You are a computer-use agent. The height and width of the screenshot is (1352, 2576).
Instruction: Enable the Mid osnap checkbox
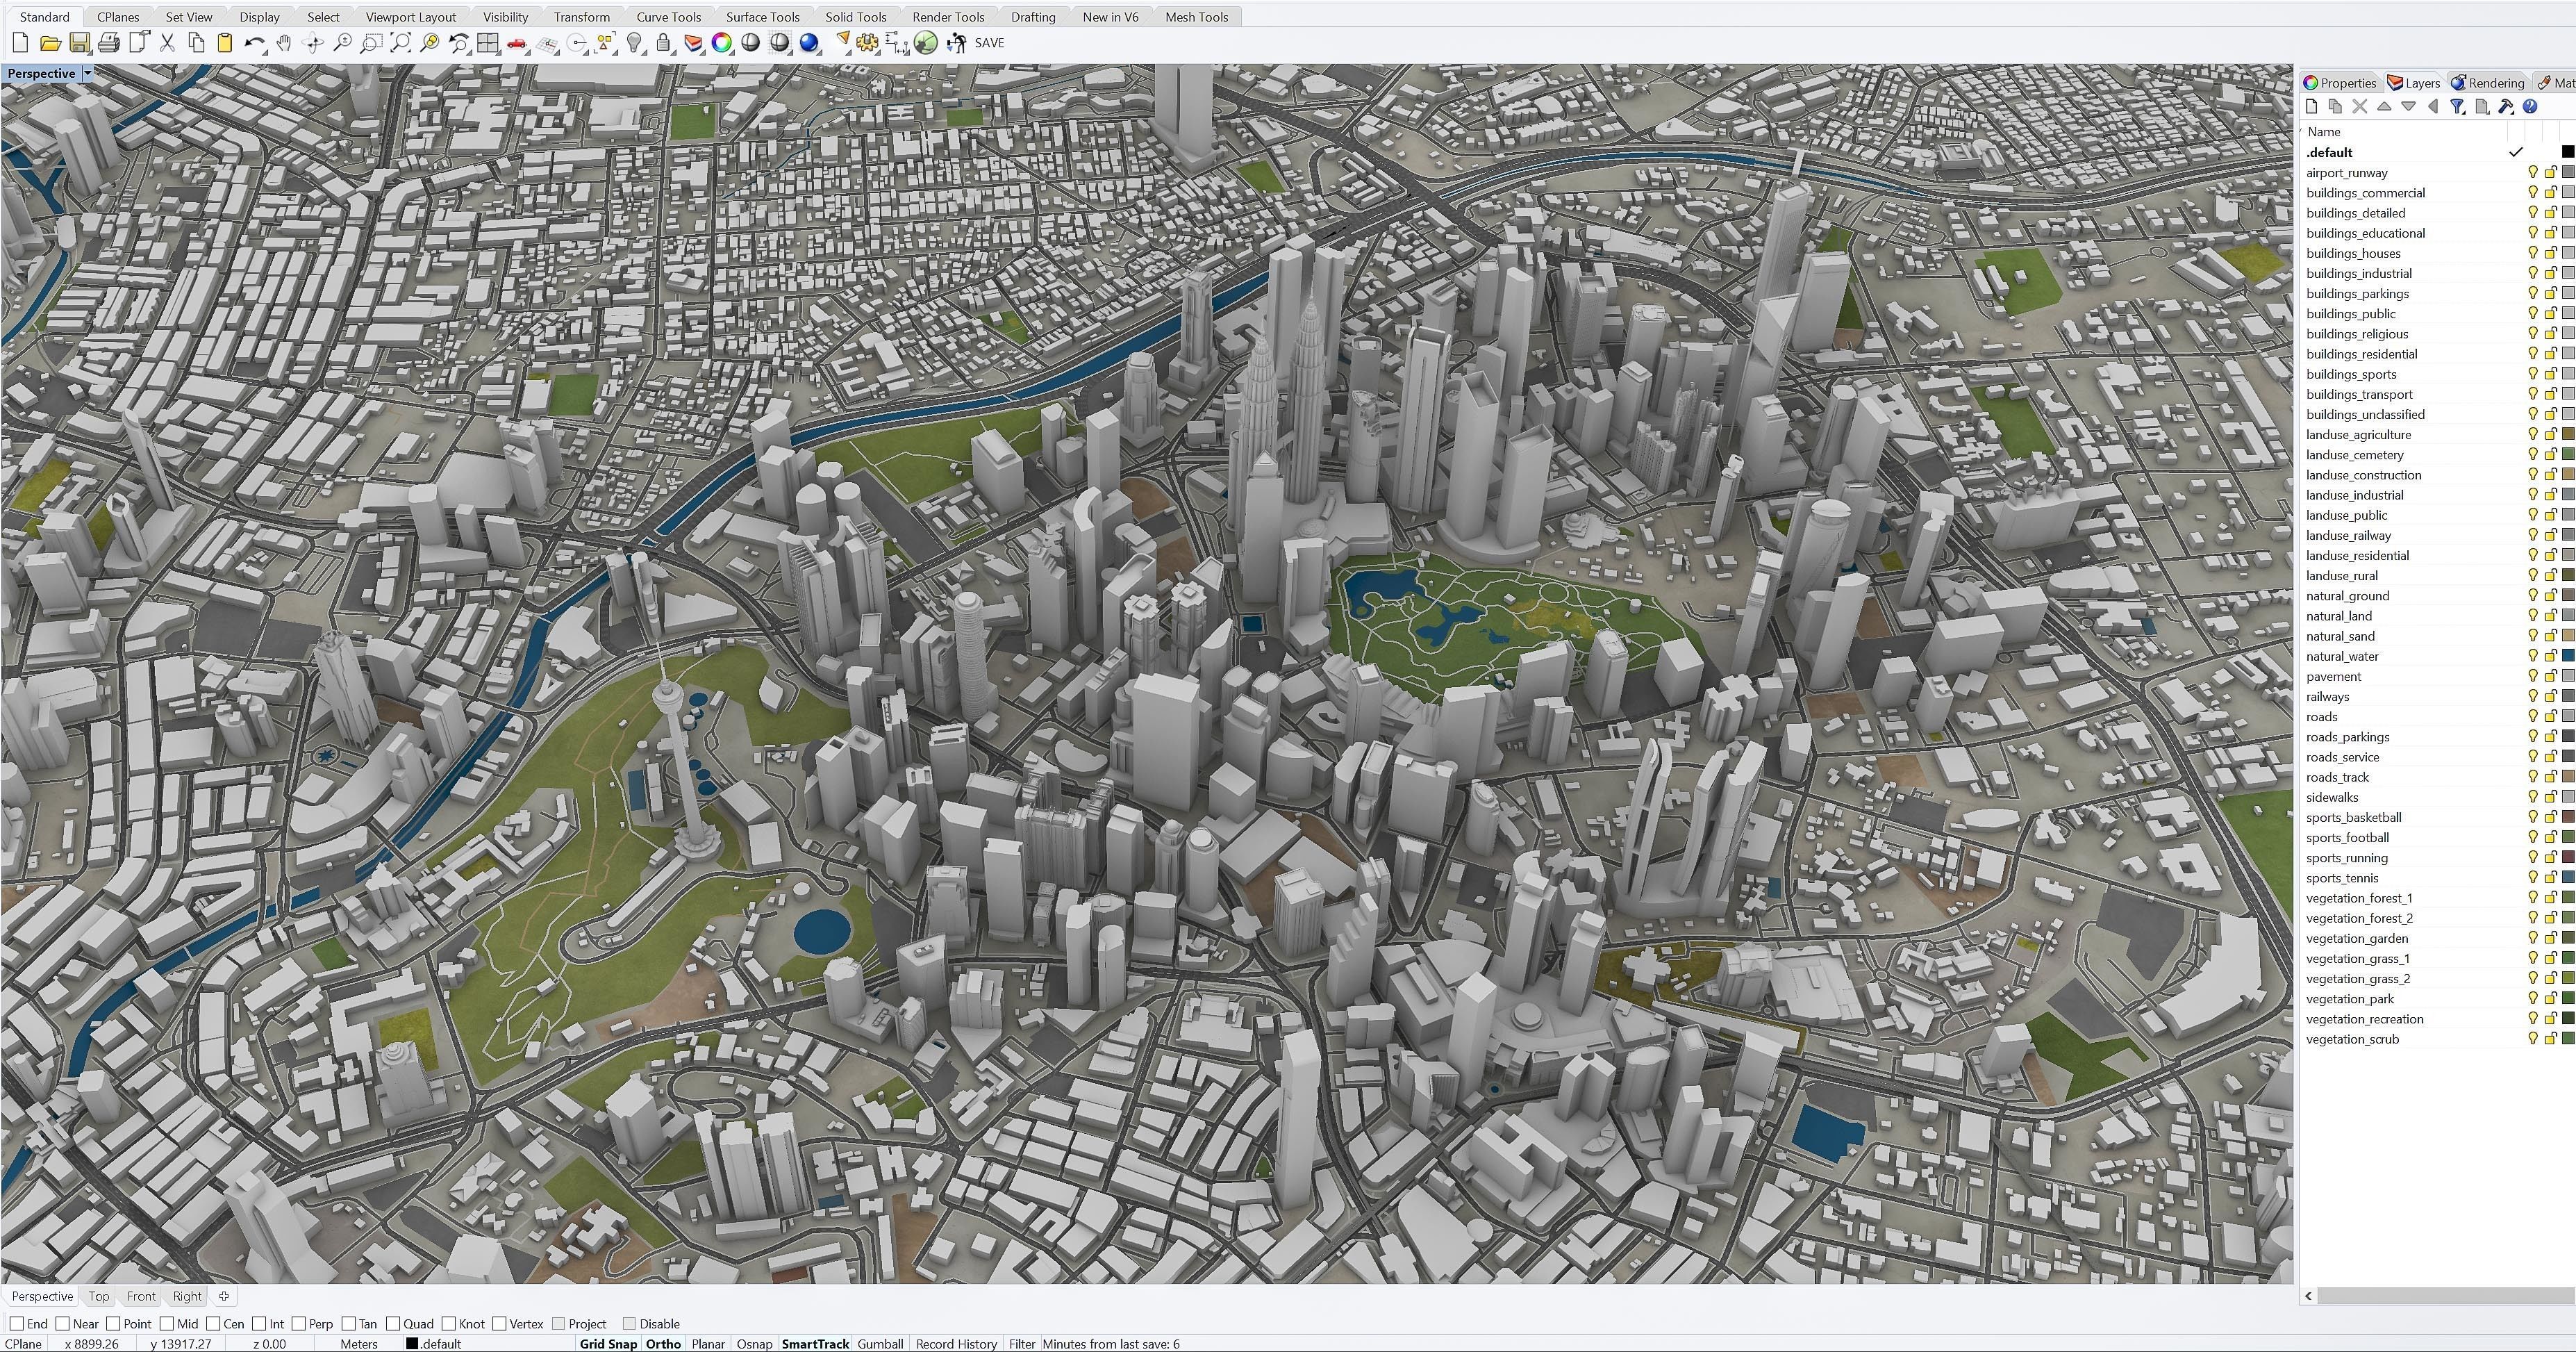[x=167, y=1324]
